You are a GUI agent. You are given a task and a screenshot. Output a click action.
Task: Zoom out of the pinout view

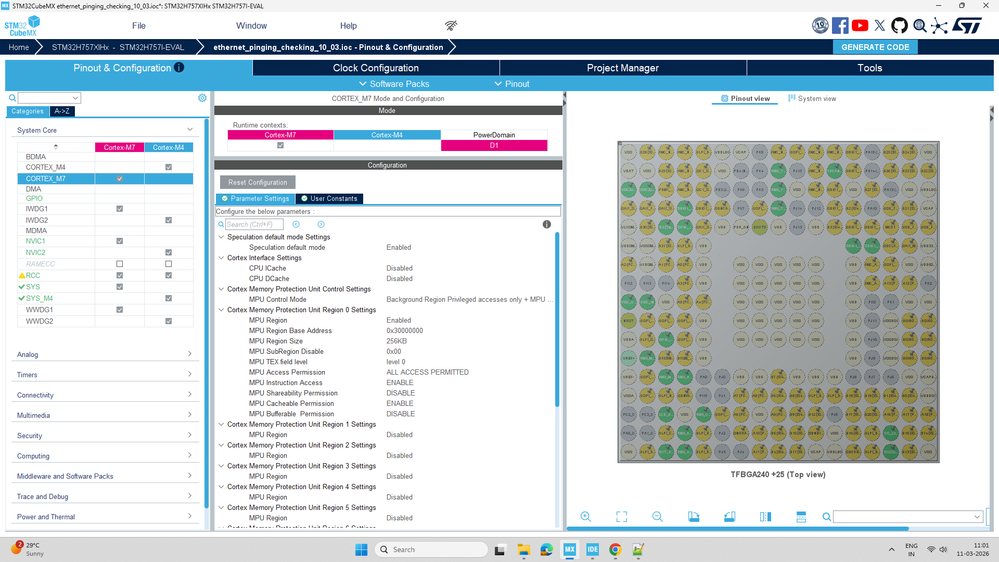[x=658, y=517]
